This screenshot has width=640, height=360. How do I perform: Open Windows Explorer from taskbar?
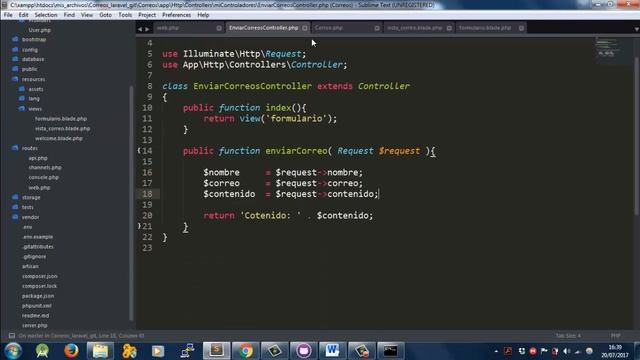[100, 351]
